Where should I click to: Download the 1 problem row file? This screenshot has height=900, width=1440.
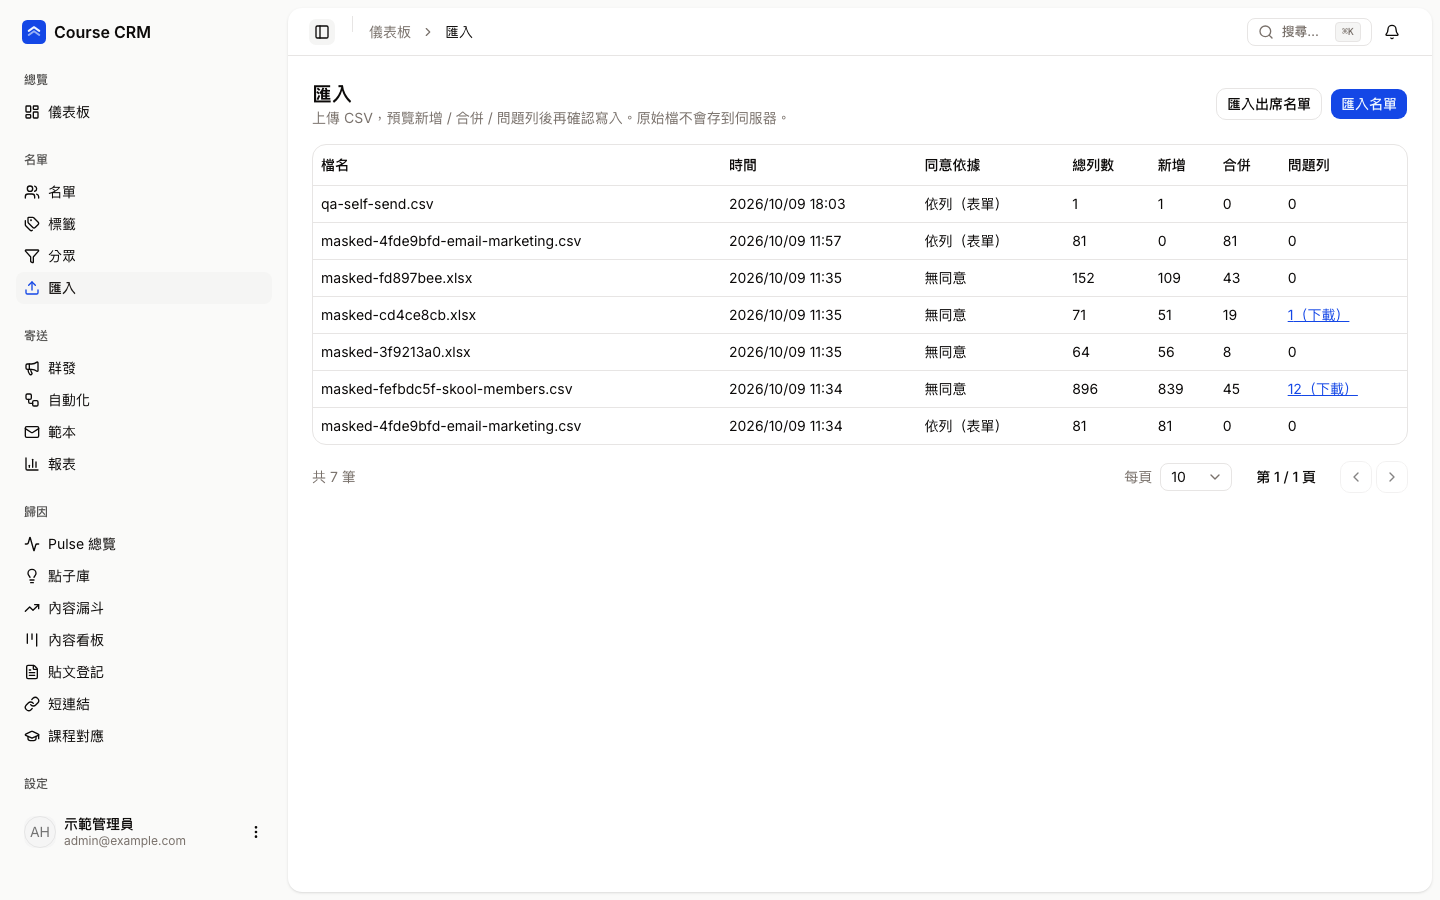click(1318, 315)
